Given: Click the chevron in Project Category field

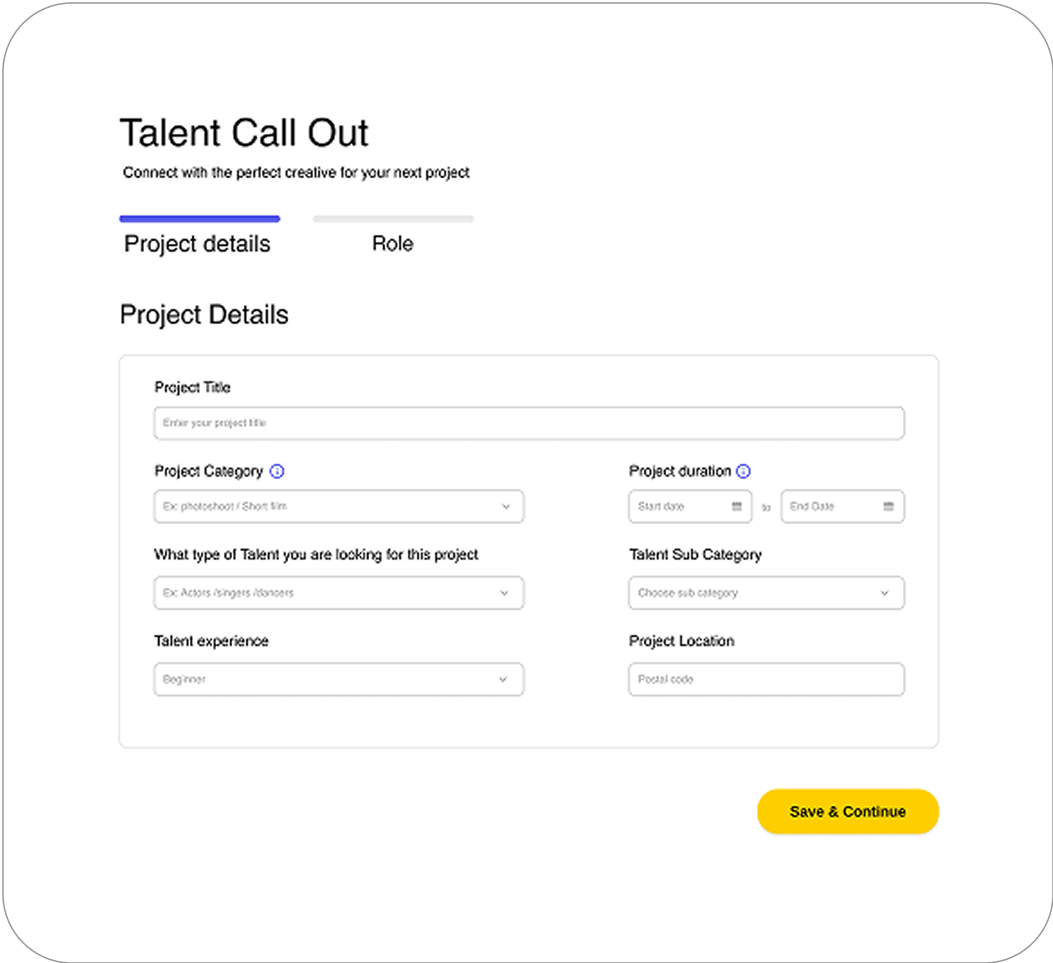Looking at the screenshot, I should coord(505,507).
